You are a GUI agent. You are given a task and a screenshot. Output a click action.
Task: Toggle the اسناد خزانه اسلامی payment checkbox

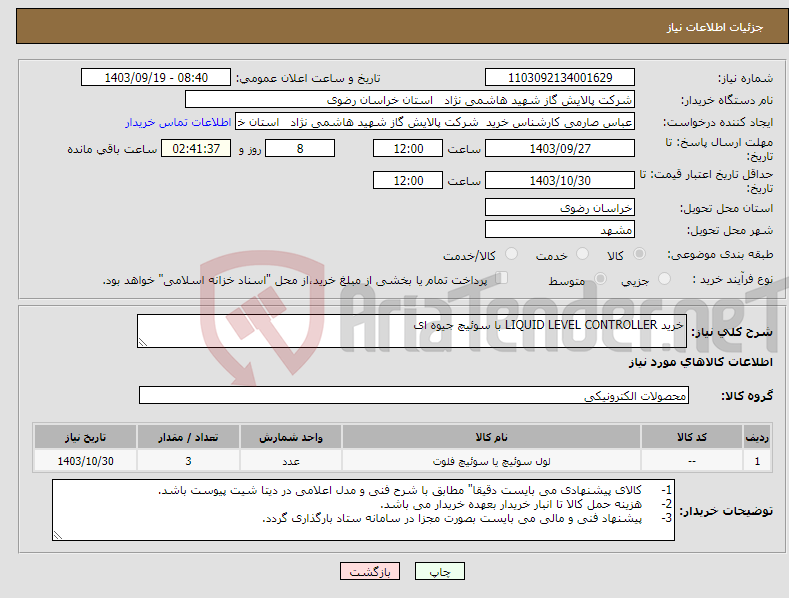tap(502, 277)
